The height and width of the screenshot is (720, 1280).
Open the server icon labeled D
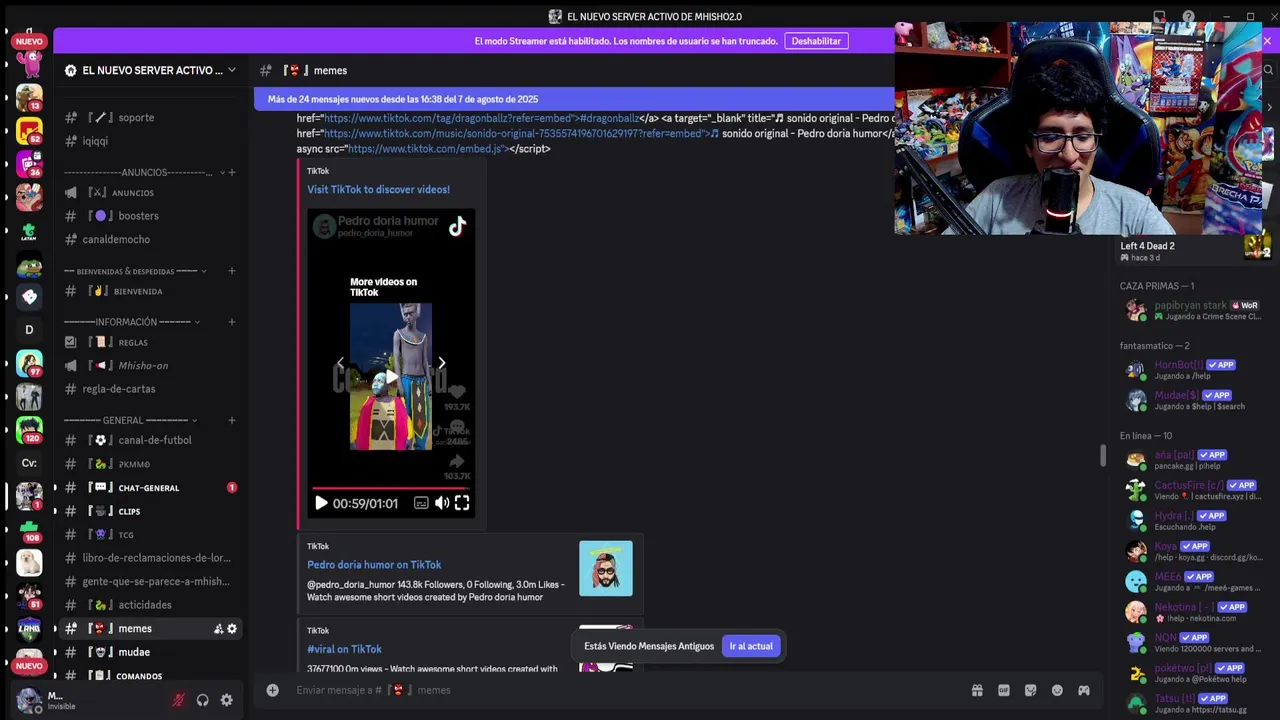(29, 329)
